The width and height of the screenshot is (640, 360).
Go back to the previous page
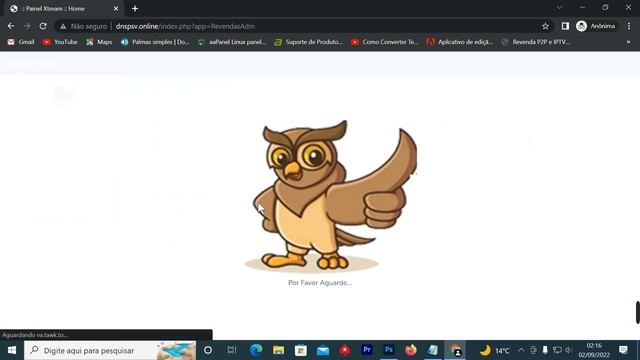(11, 26)
